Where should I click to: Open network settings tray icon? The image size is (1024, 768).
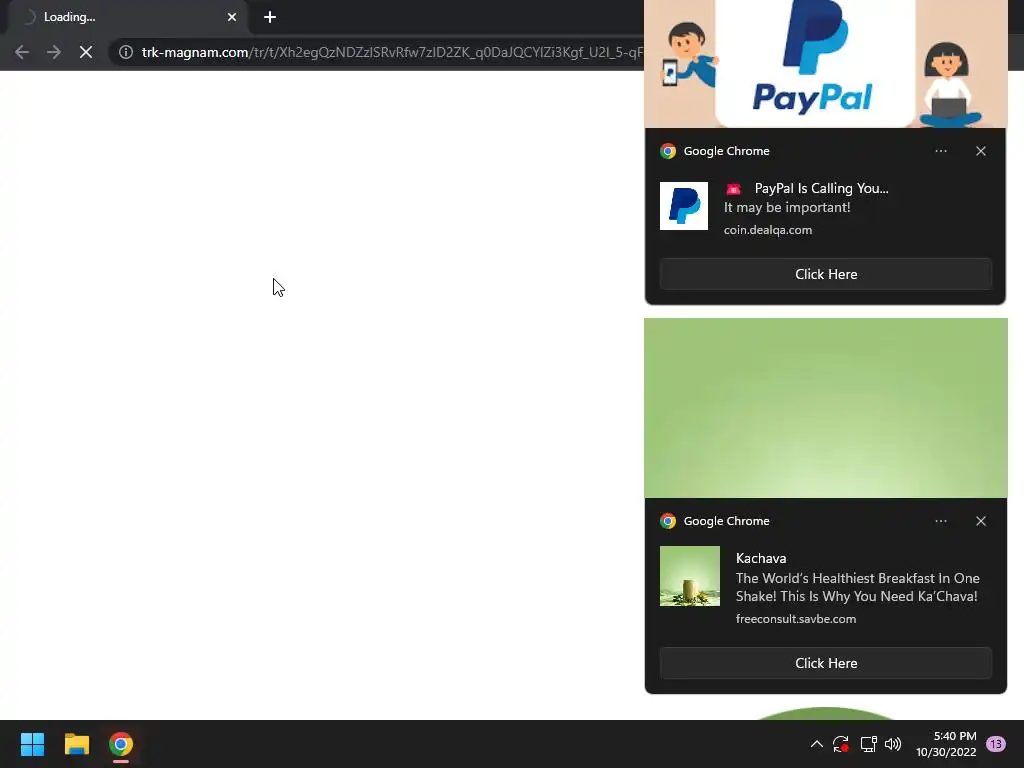(x=868, y=744)
